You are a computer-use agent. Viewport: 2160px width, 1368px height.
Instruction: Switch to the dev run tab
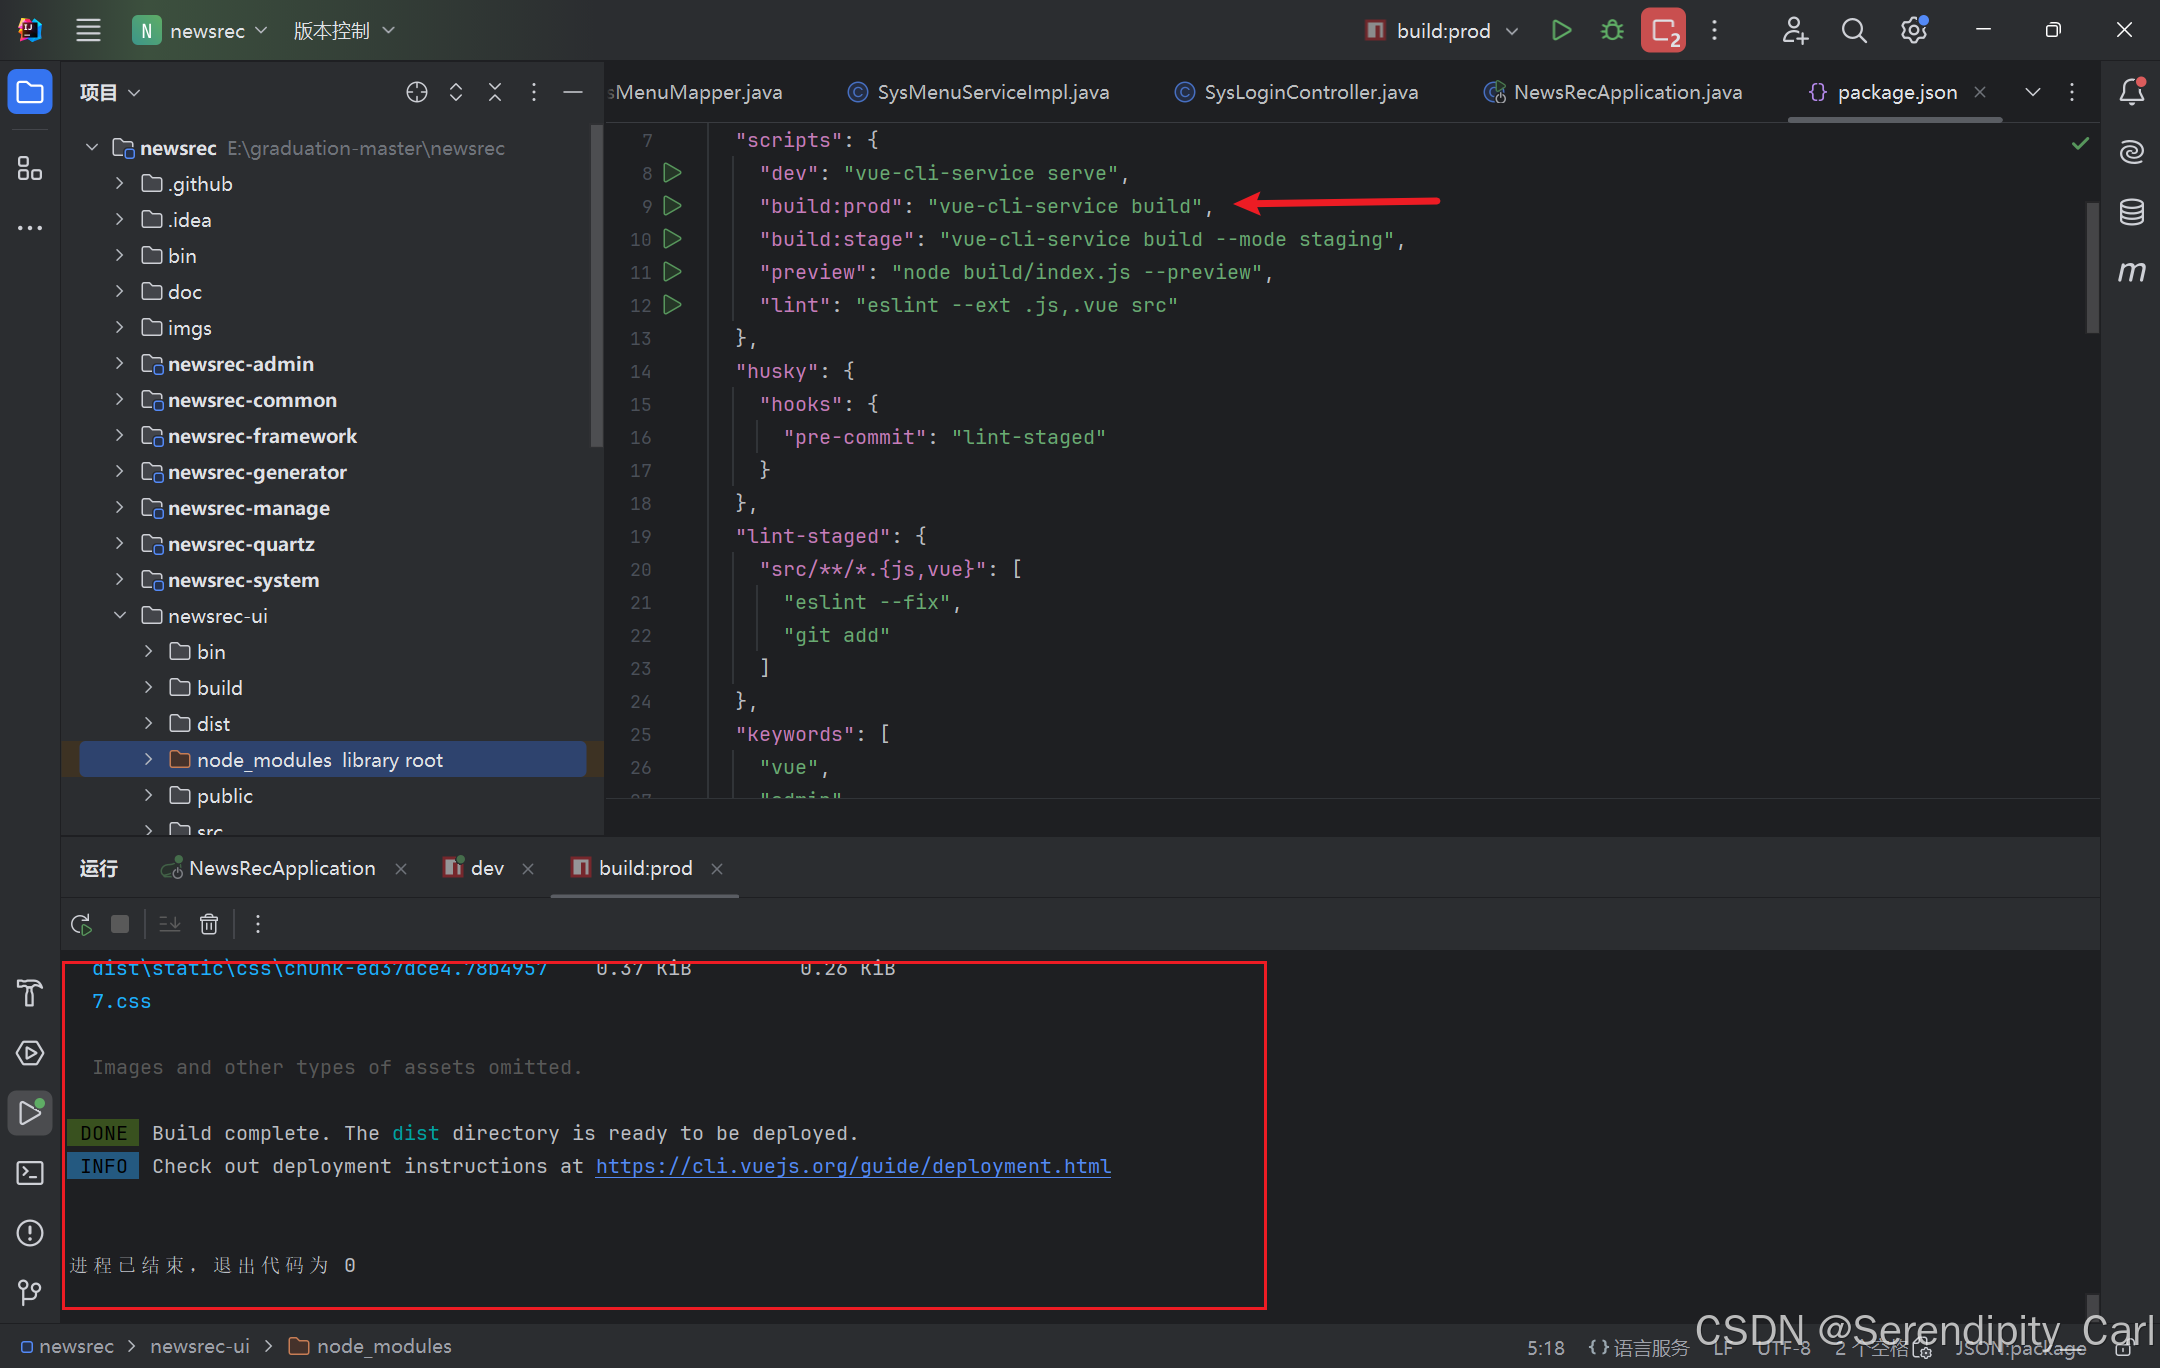coord(486,868)
